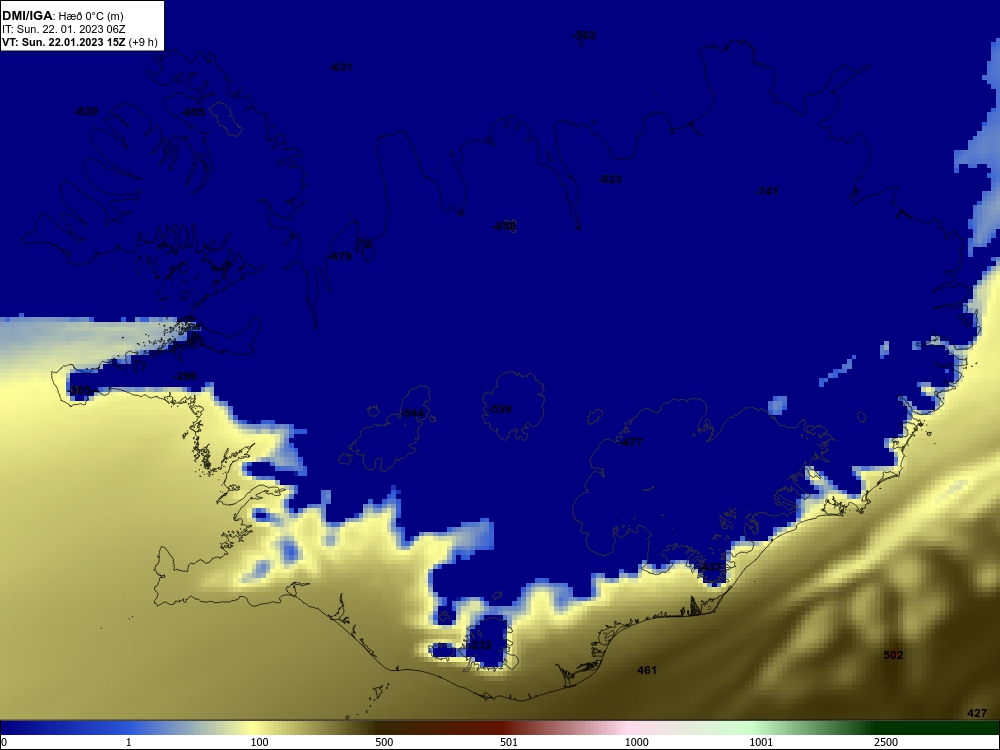The height and width of the screenshot is (750, 1000).
Task: Click the '0' tick on the color scale
Action: (x=3, y=742)
